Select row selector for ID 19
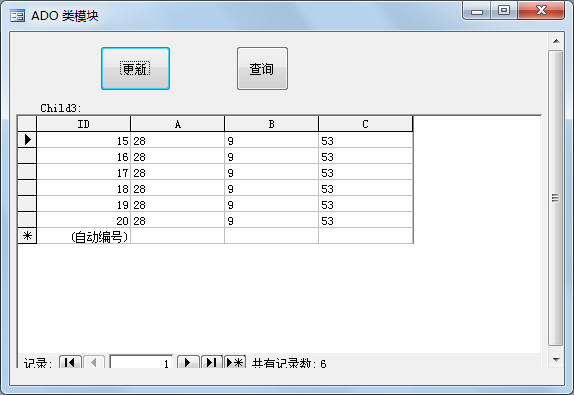This screenshot has height=395, width=574. (x=27, y=204)
